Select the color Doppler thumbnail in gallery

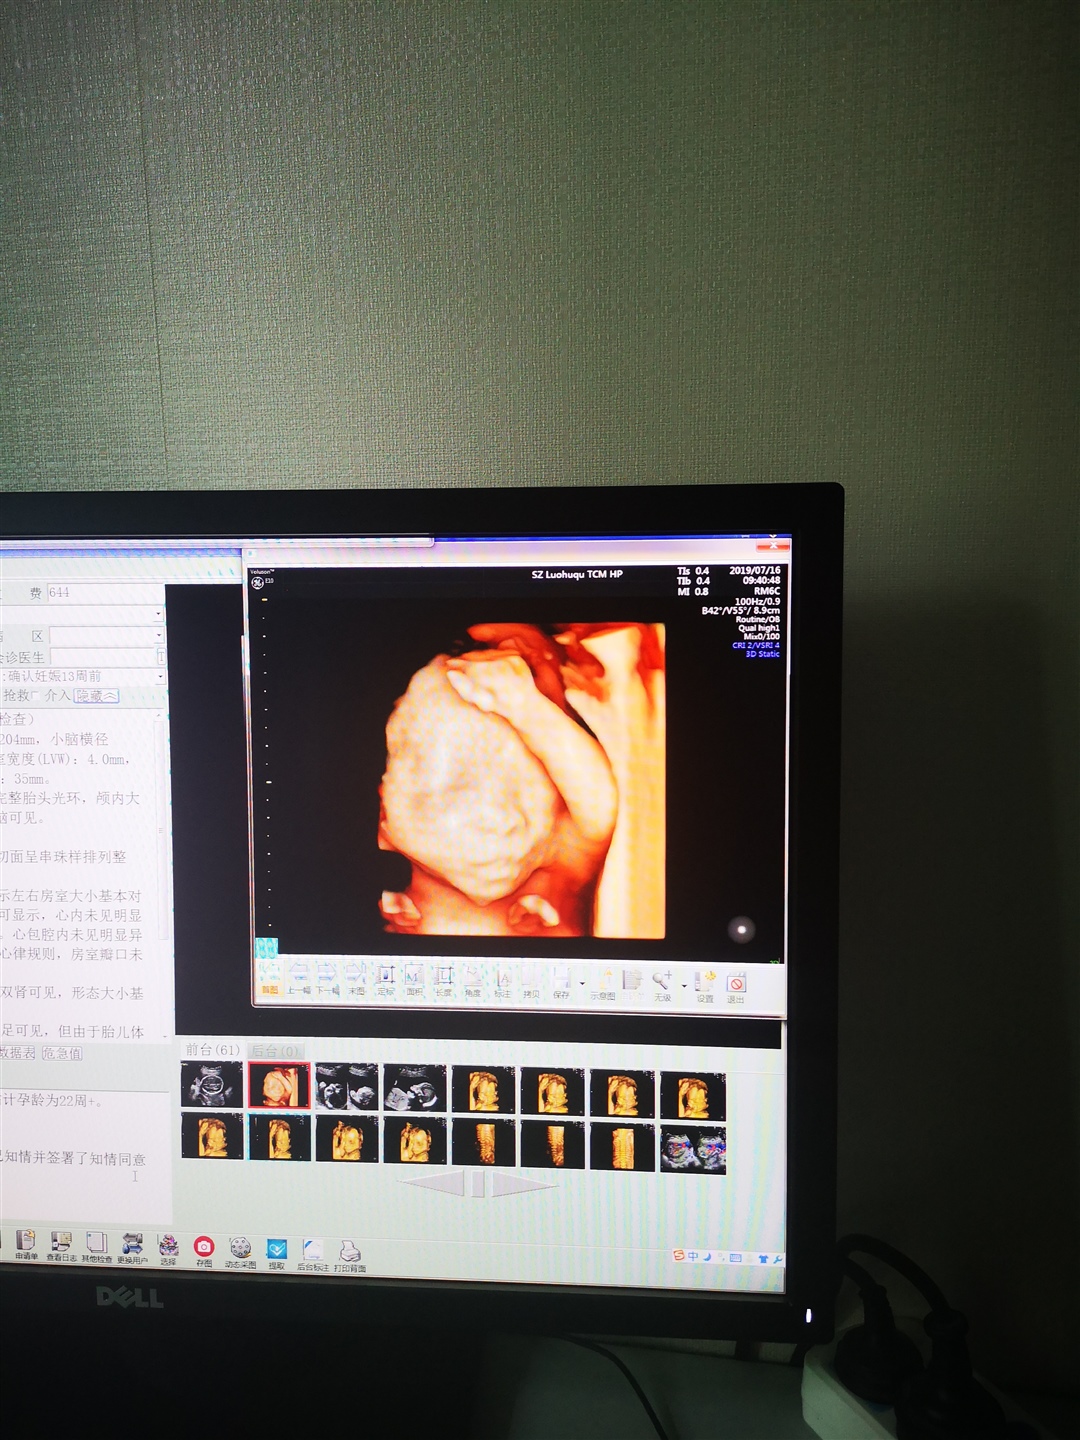(693, 1148)
